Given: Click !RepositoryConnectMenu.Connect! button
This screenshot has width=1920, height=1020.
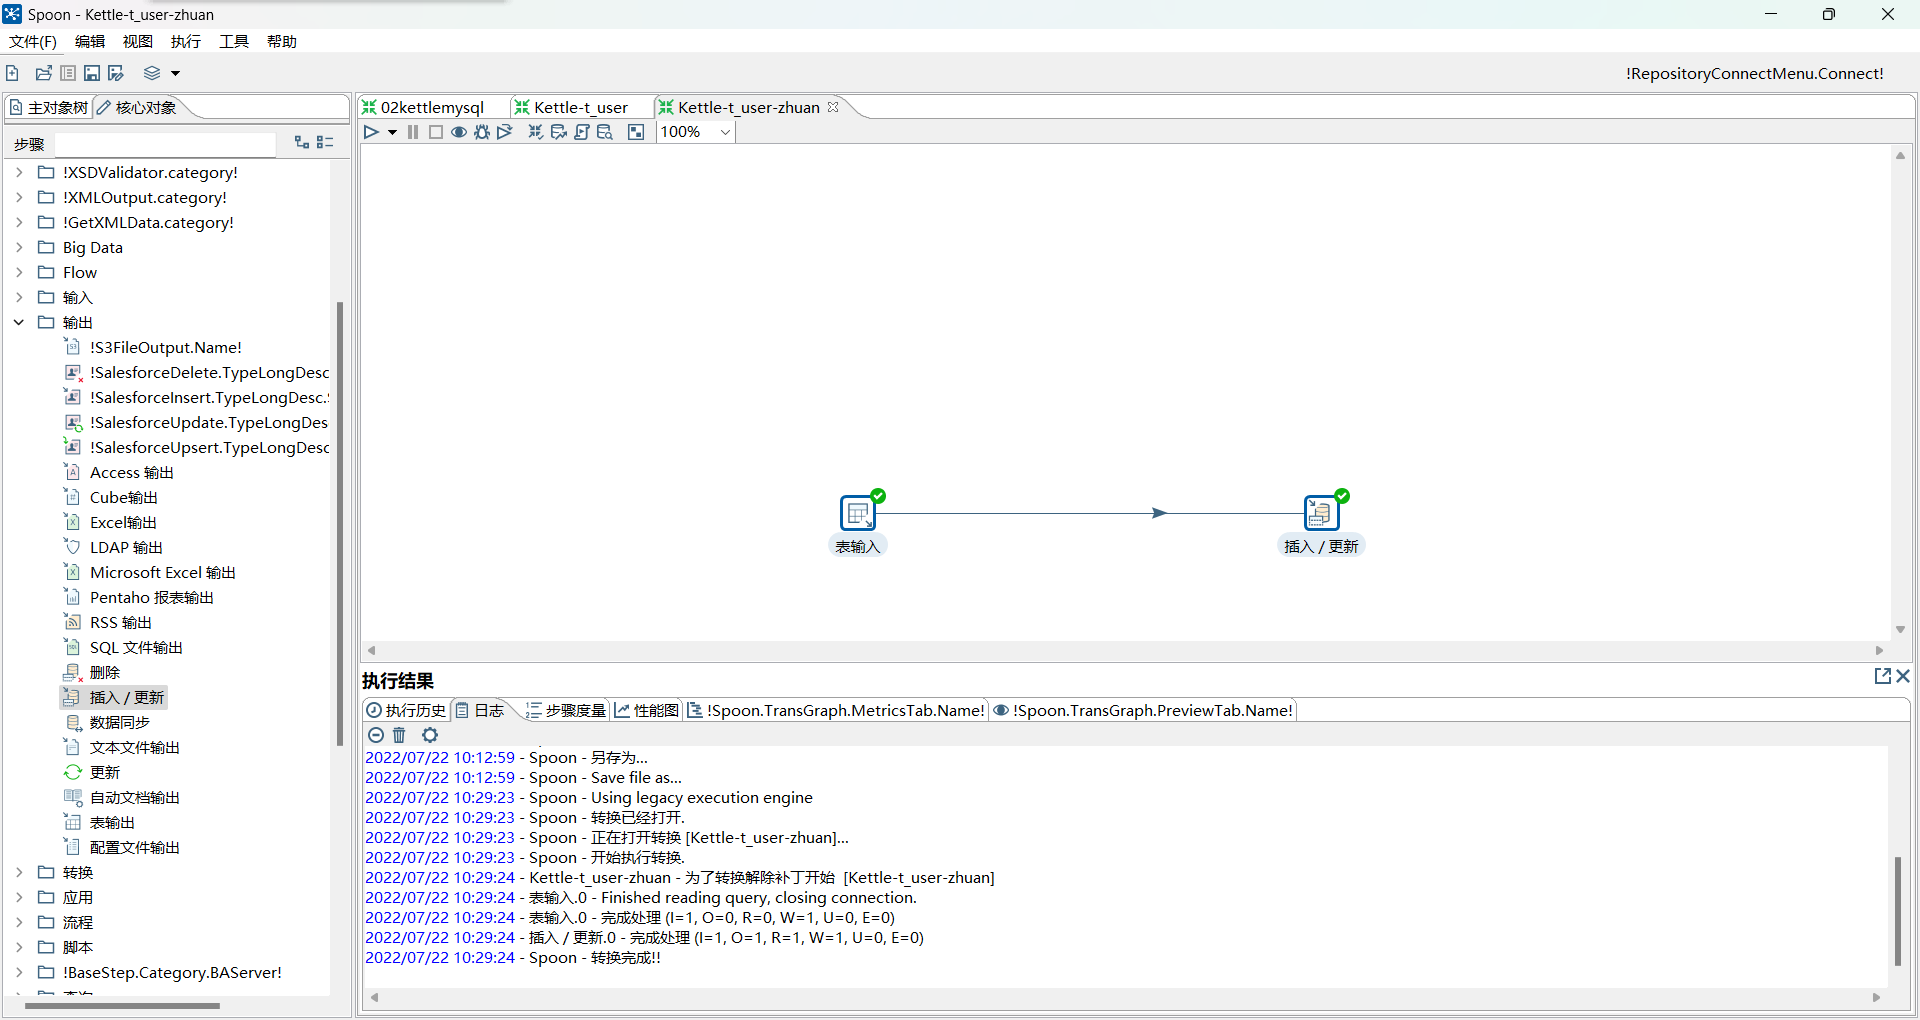Looking at the screenshot, I should click(x=1754, y=73).
